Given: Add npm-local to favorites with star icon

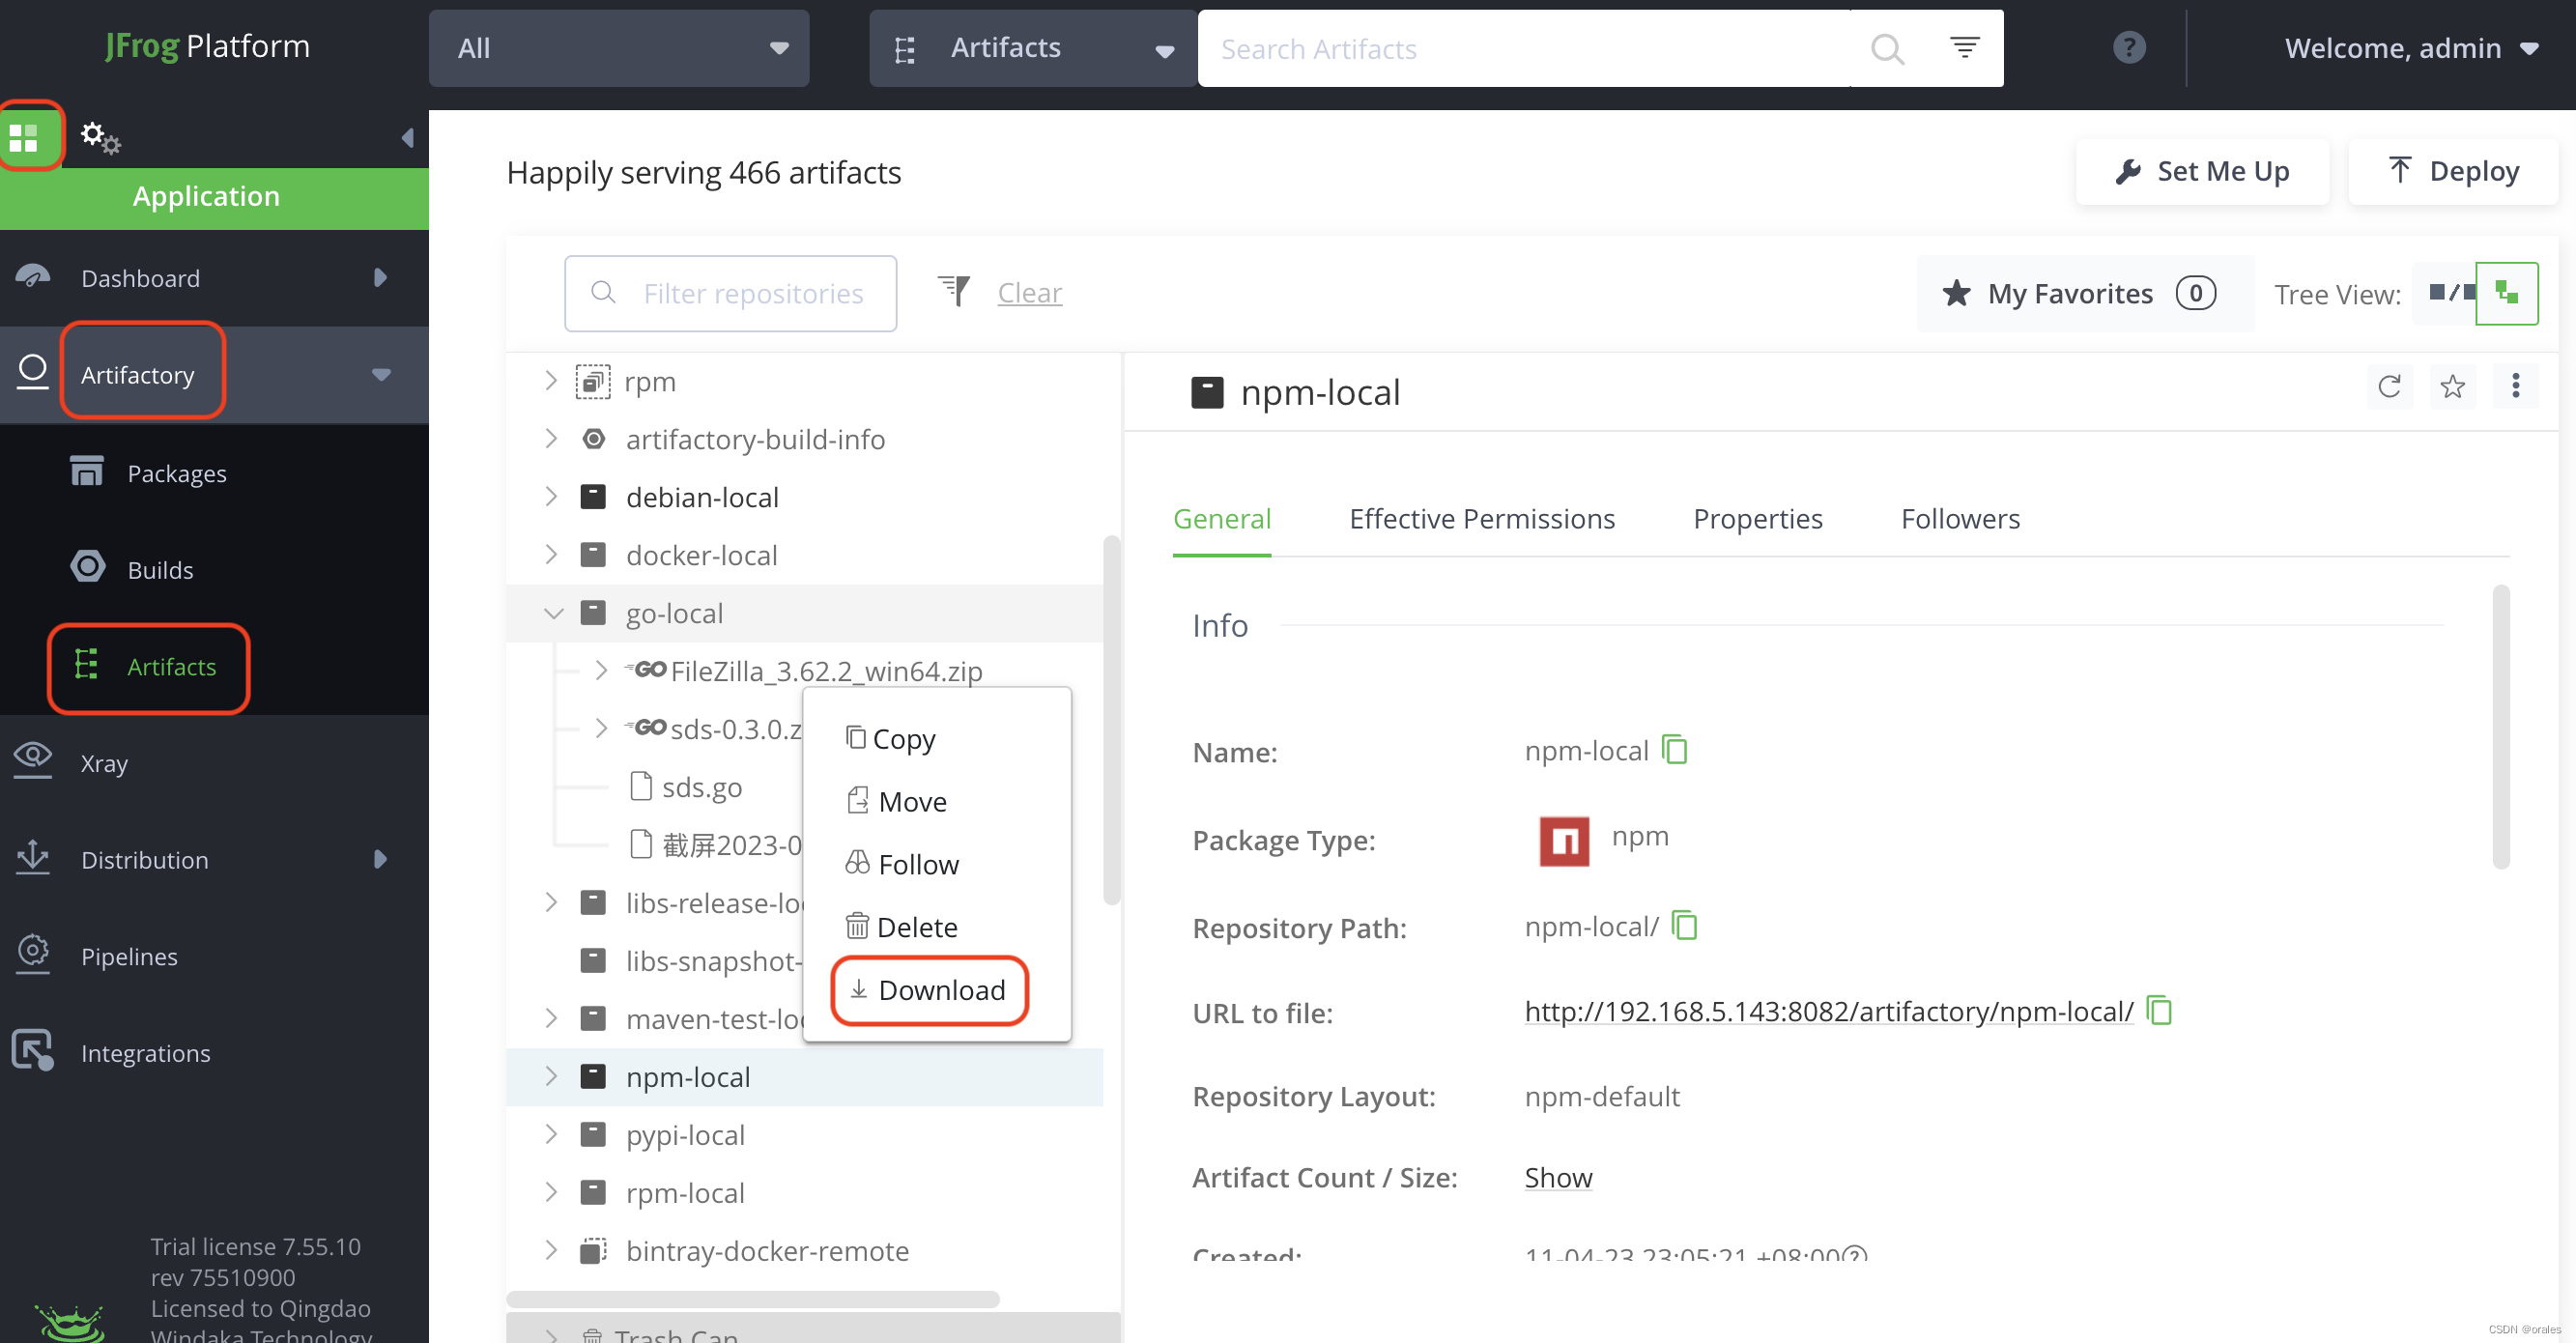Looking at the screenshot, I should pyautogui.click(x=2452, y=387).
